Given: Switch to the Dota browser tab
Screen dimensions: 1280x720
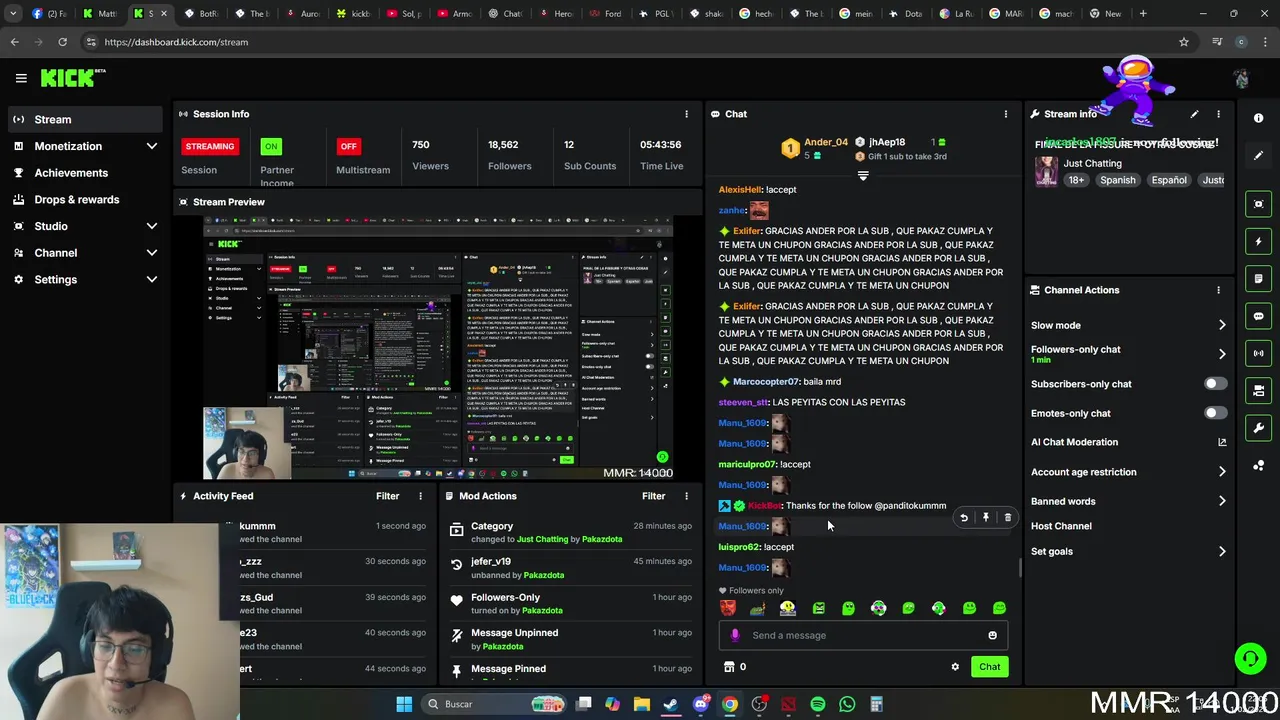Looking at the screenshot, I should [906, 14].
